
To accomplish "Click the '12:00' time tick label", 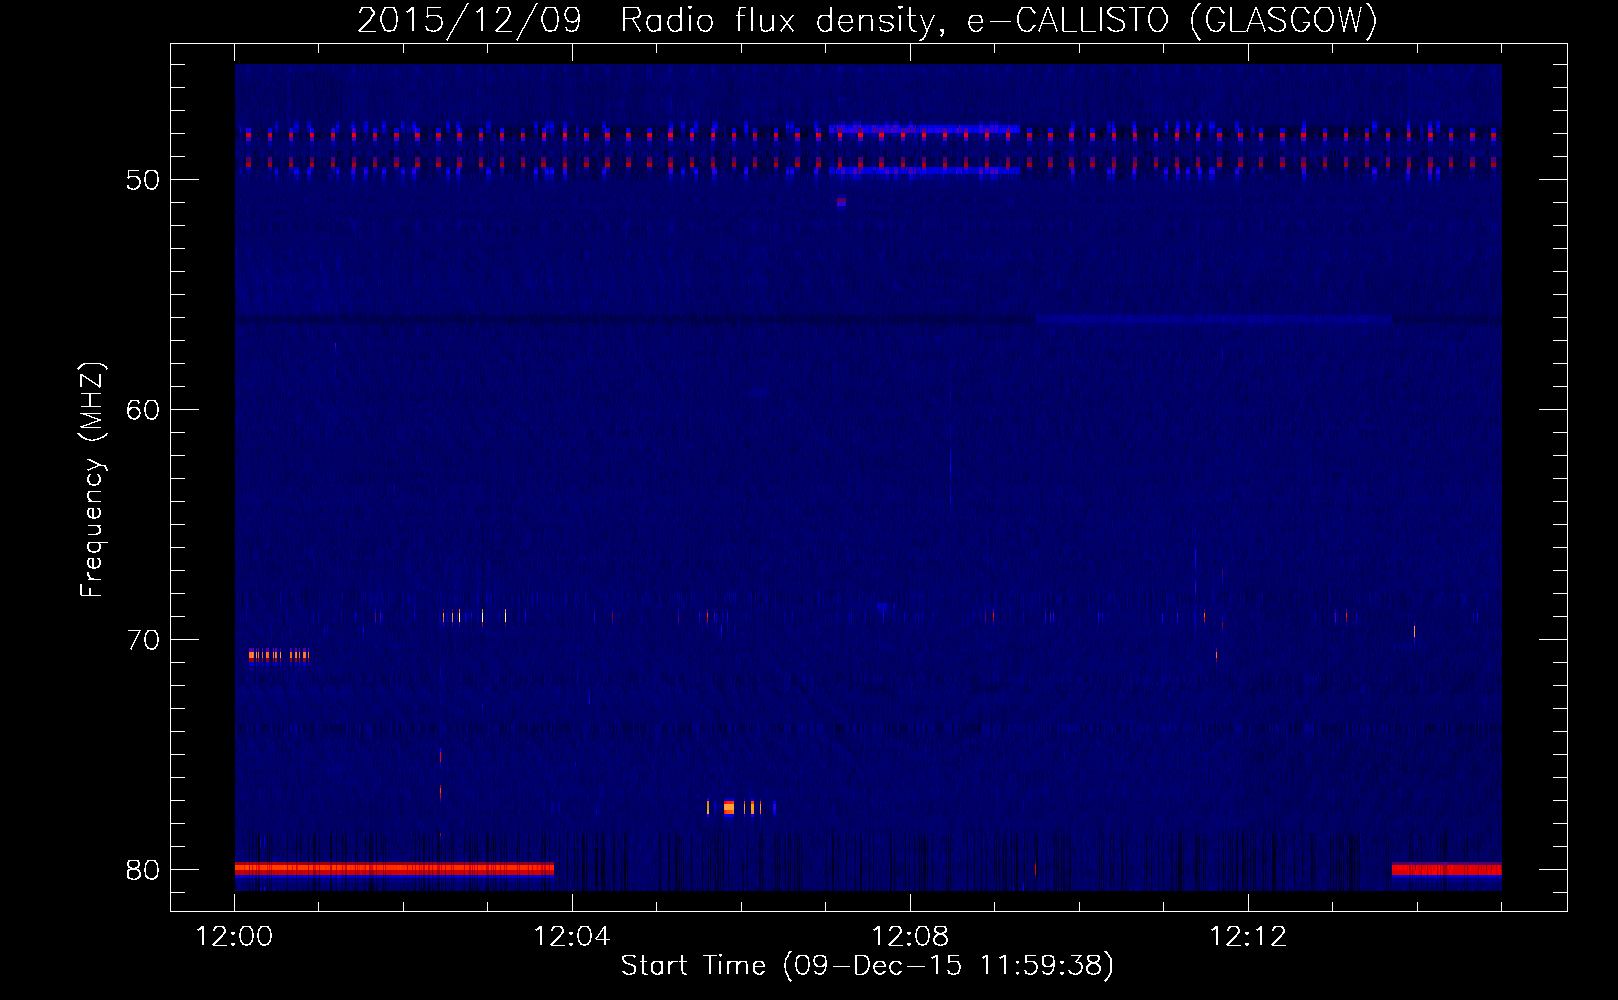I will pos(235,937).
